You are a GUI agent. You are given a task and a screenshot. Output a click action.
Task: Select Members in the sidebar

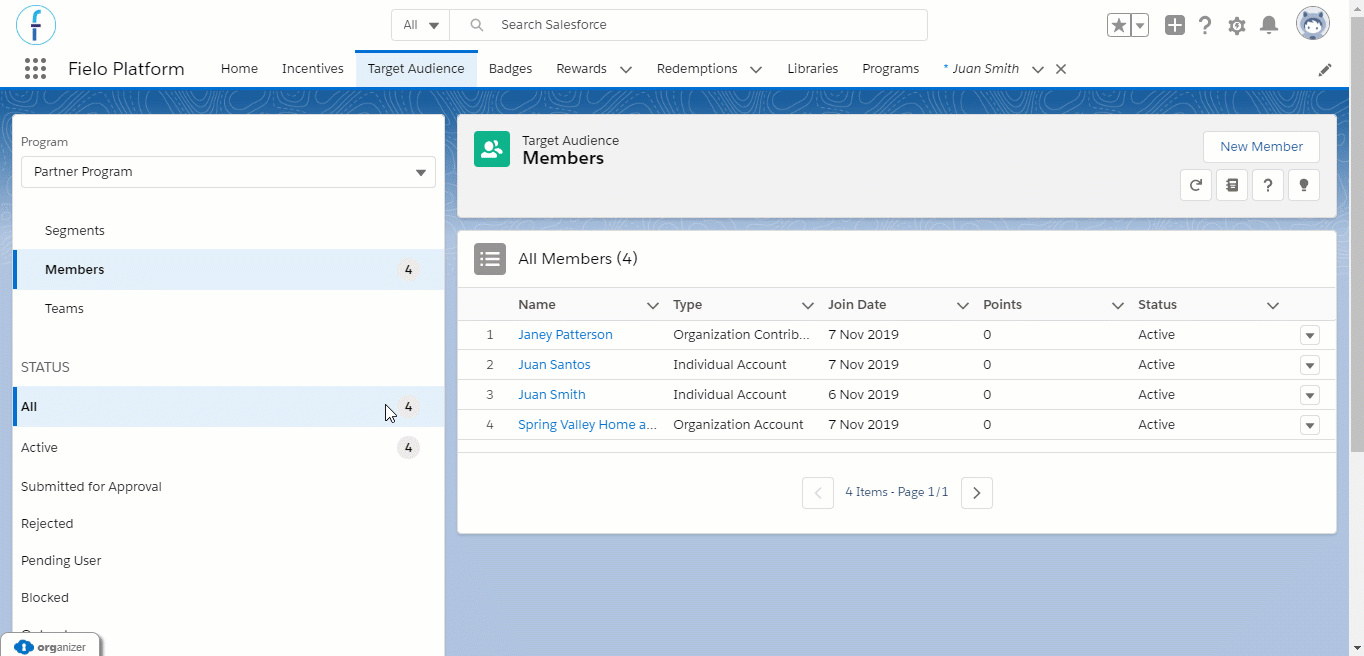pyautogui.click(x=229, y=270)
